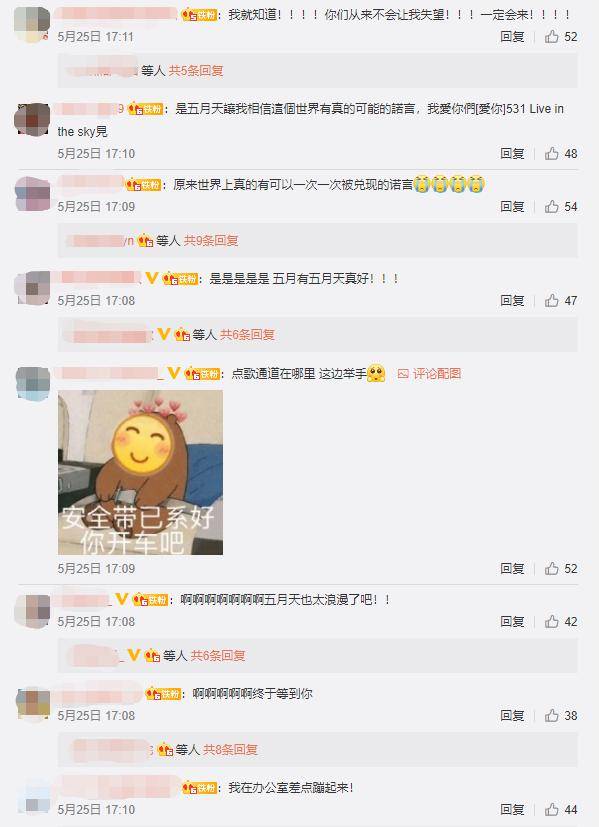The image size is (599, 827).
Task: Like the 终于等到你 comment
Action: tap(552, 716)
